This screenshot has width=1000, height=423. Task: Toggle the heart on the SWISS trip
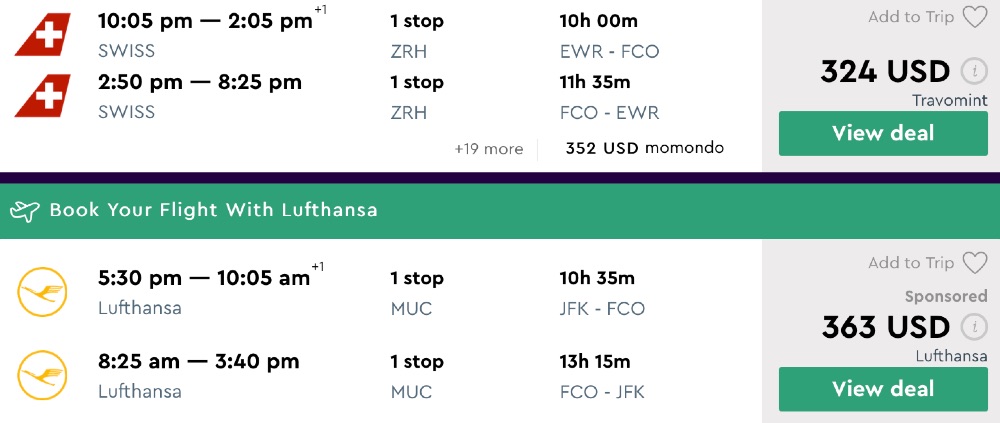tap(974, 17)
